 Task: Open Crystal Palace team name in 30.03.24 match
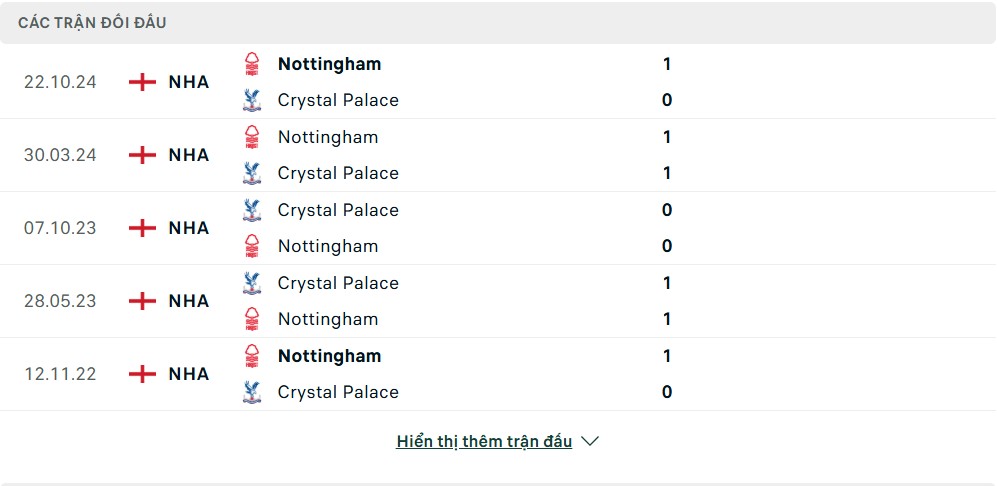click(338, 173)
